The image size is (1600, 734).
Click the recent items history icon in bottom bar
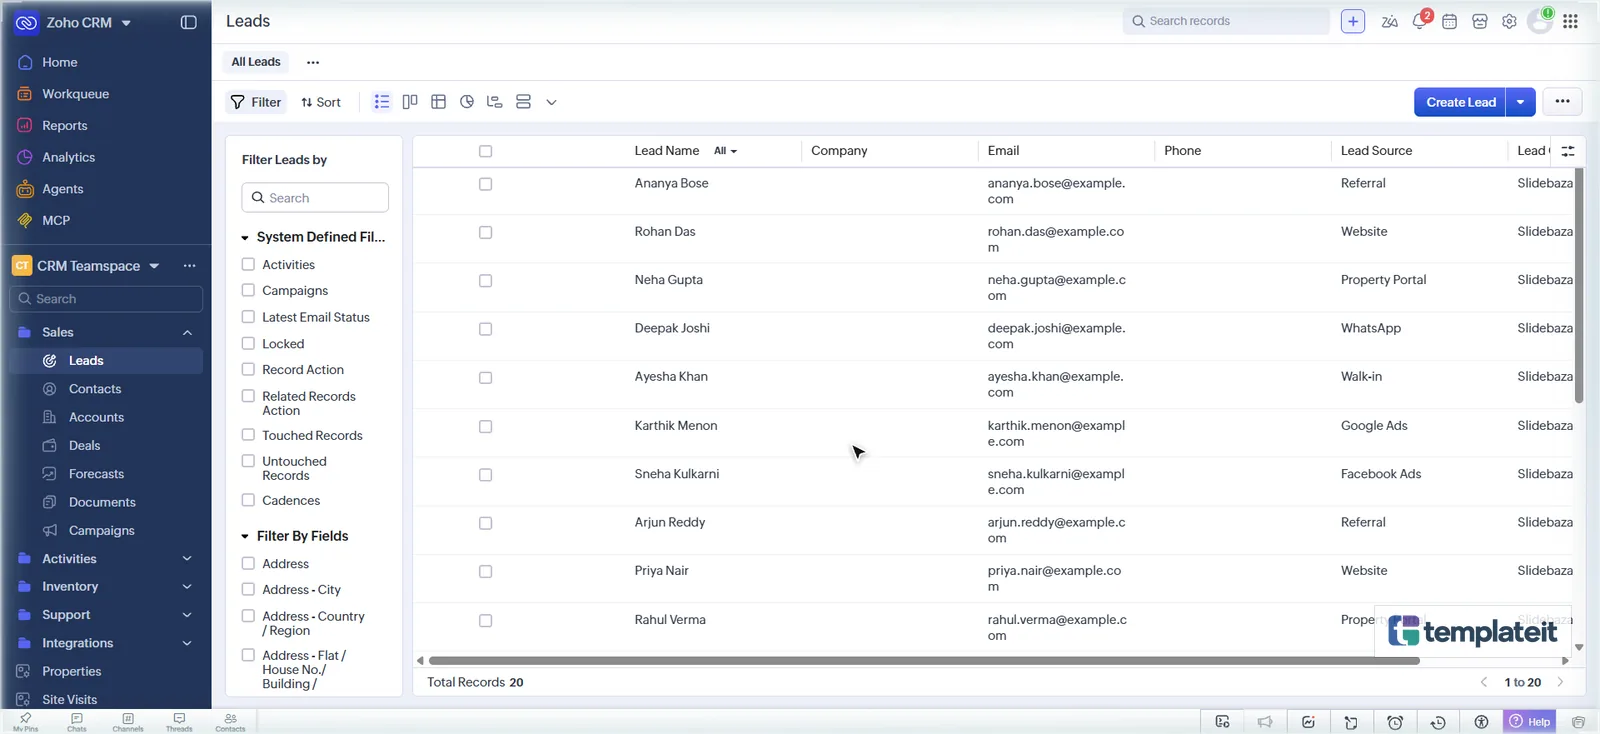(1438, 722)
